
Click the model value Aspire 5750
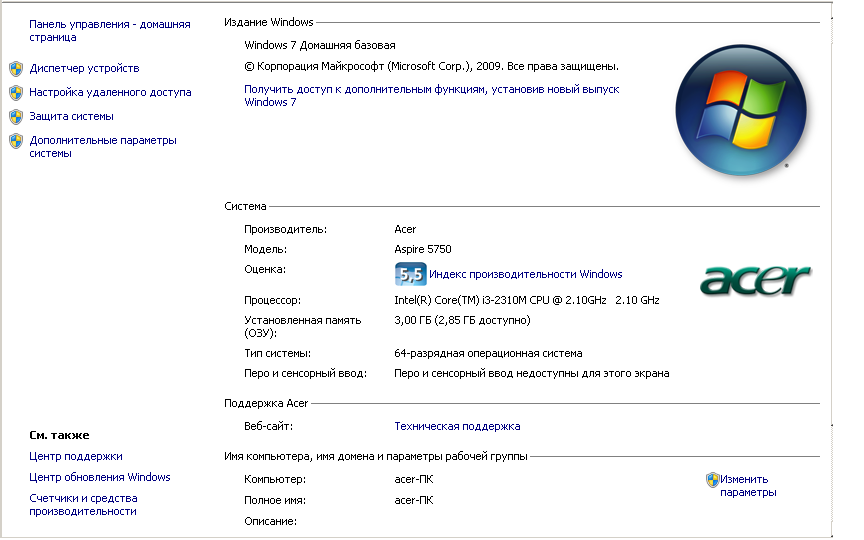click(423, 249)
